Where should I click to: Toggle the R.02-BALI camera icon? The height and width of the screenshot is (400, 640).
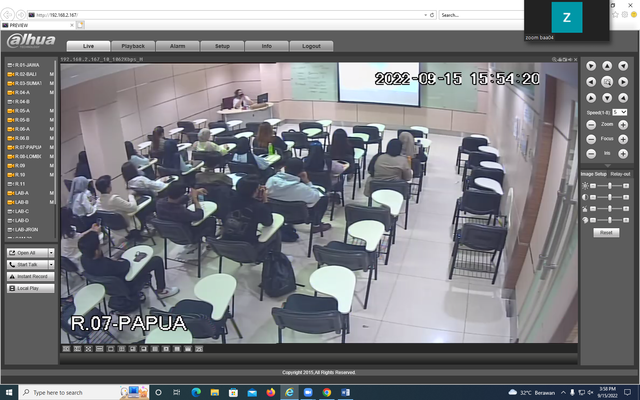(10, 74)
